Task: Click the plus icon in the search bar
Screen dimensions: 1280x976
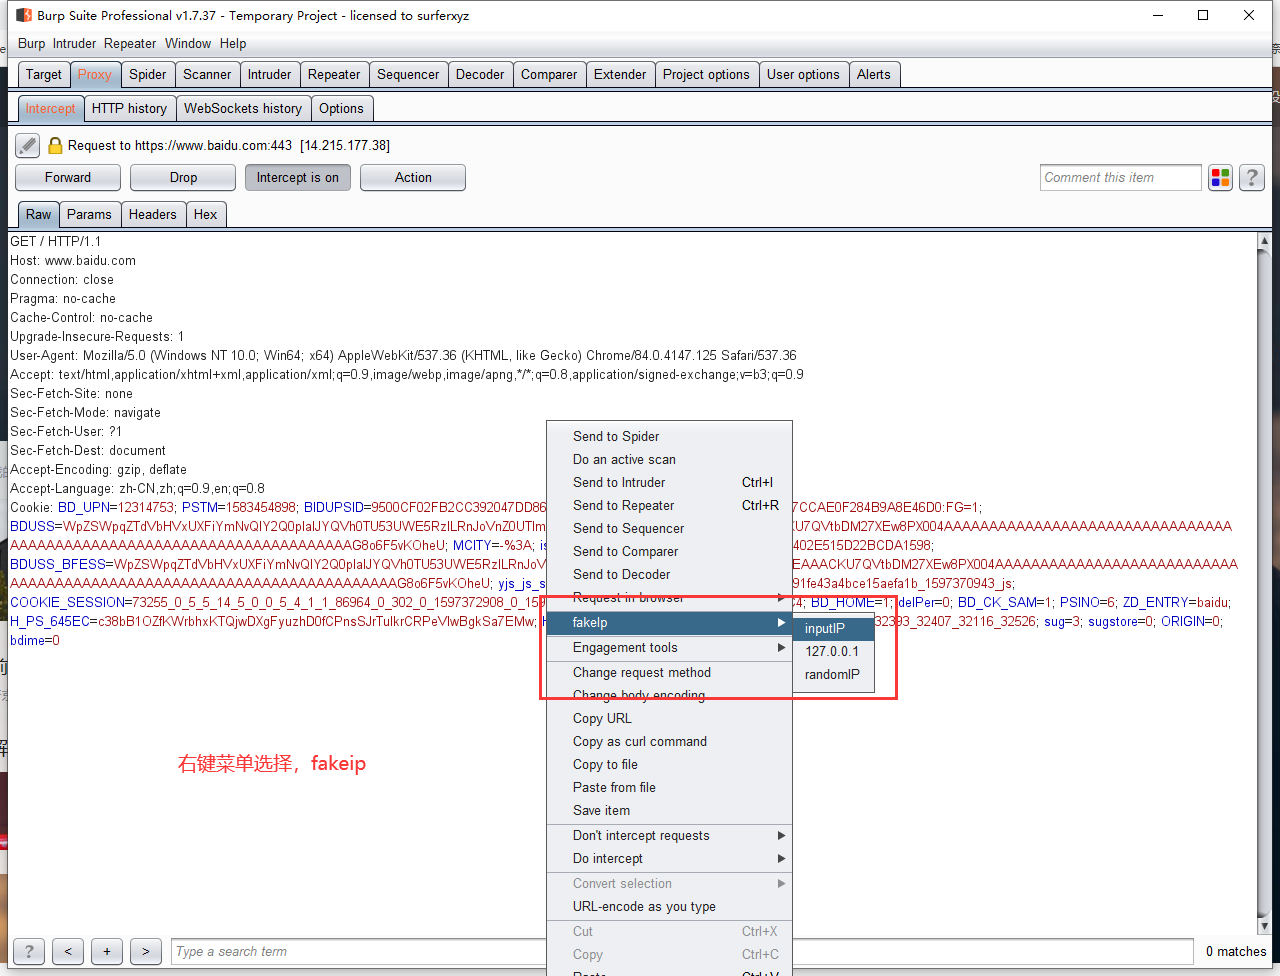Action: 106,951
